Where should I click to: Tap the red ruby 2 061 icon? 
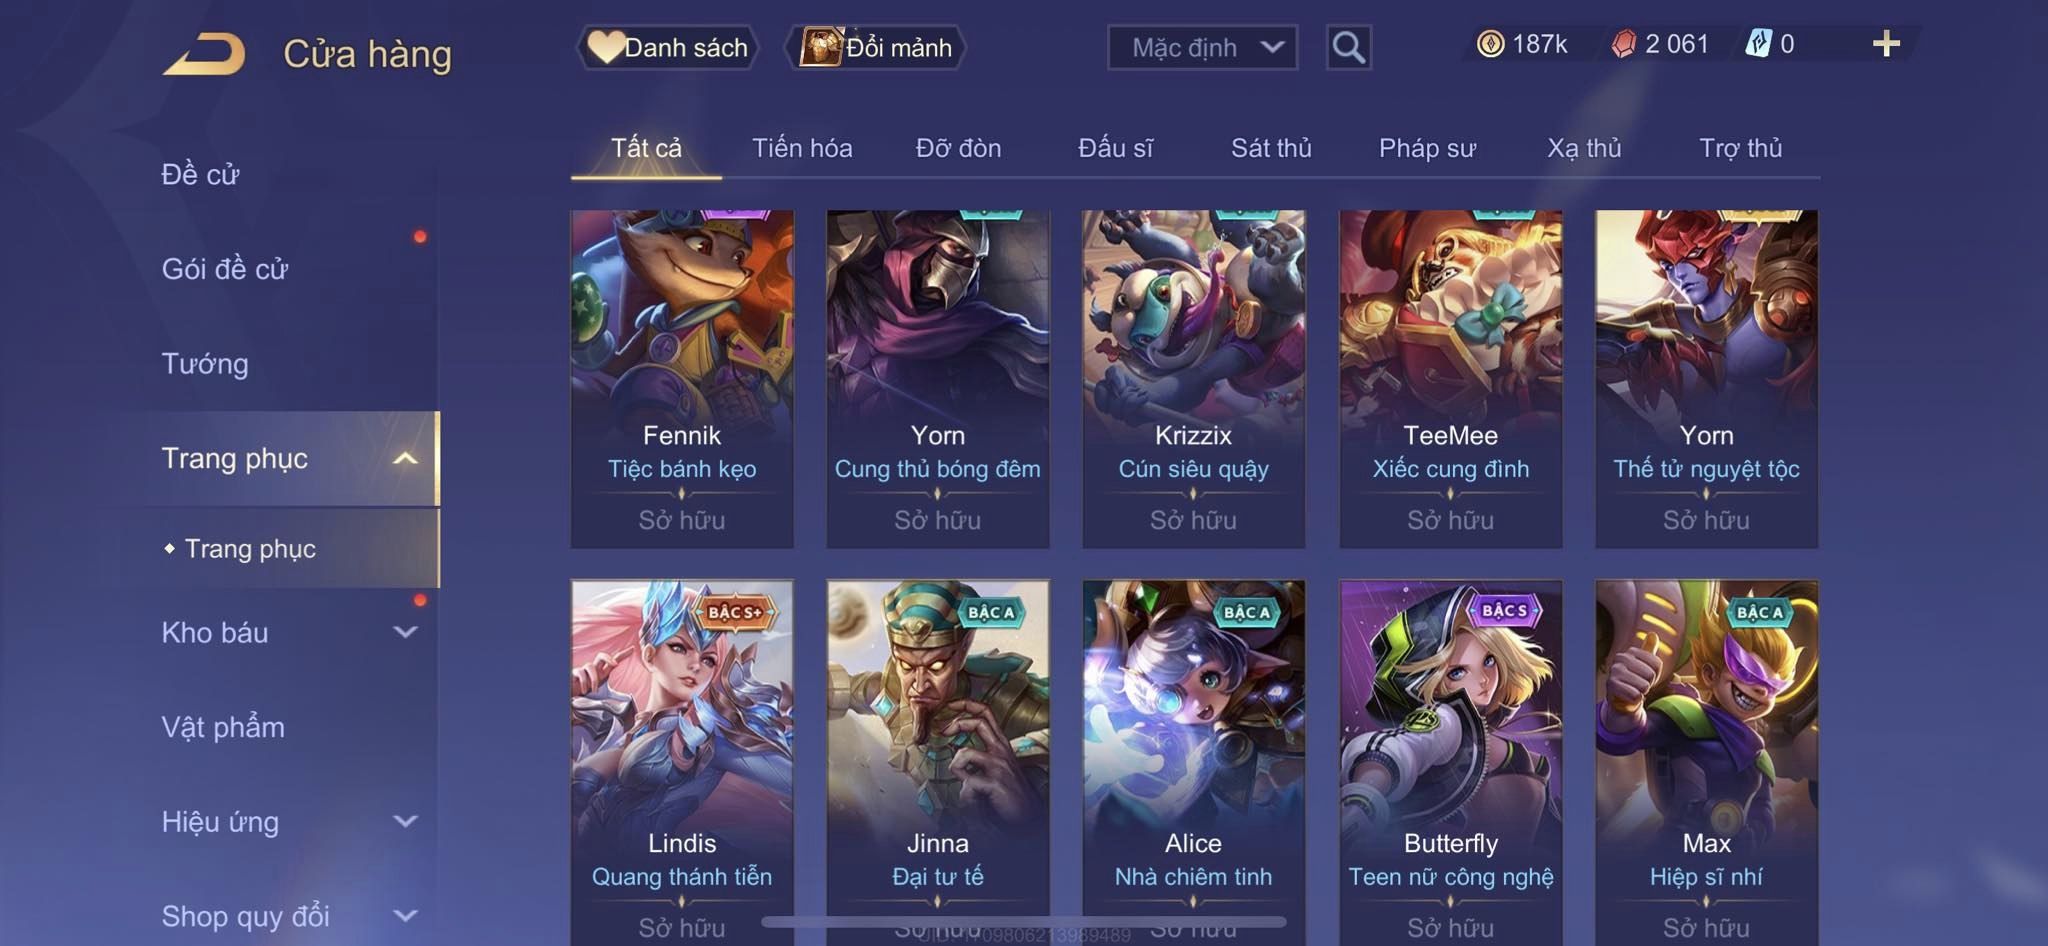click(x=1624, y=44)
